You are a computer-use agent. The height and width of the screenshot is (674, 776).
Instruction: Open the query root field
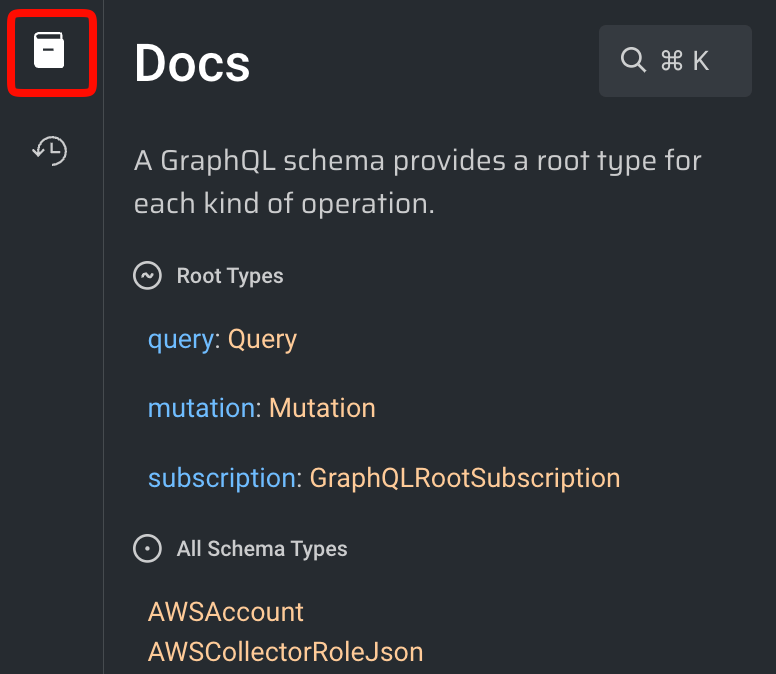click(180, 340)
